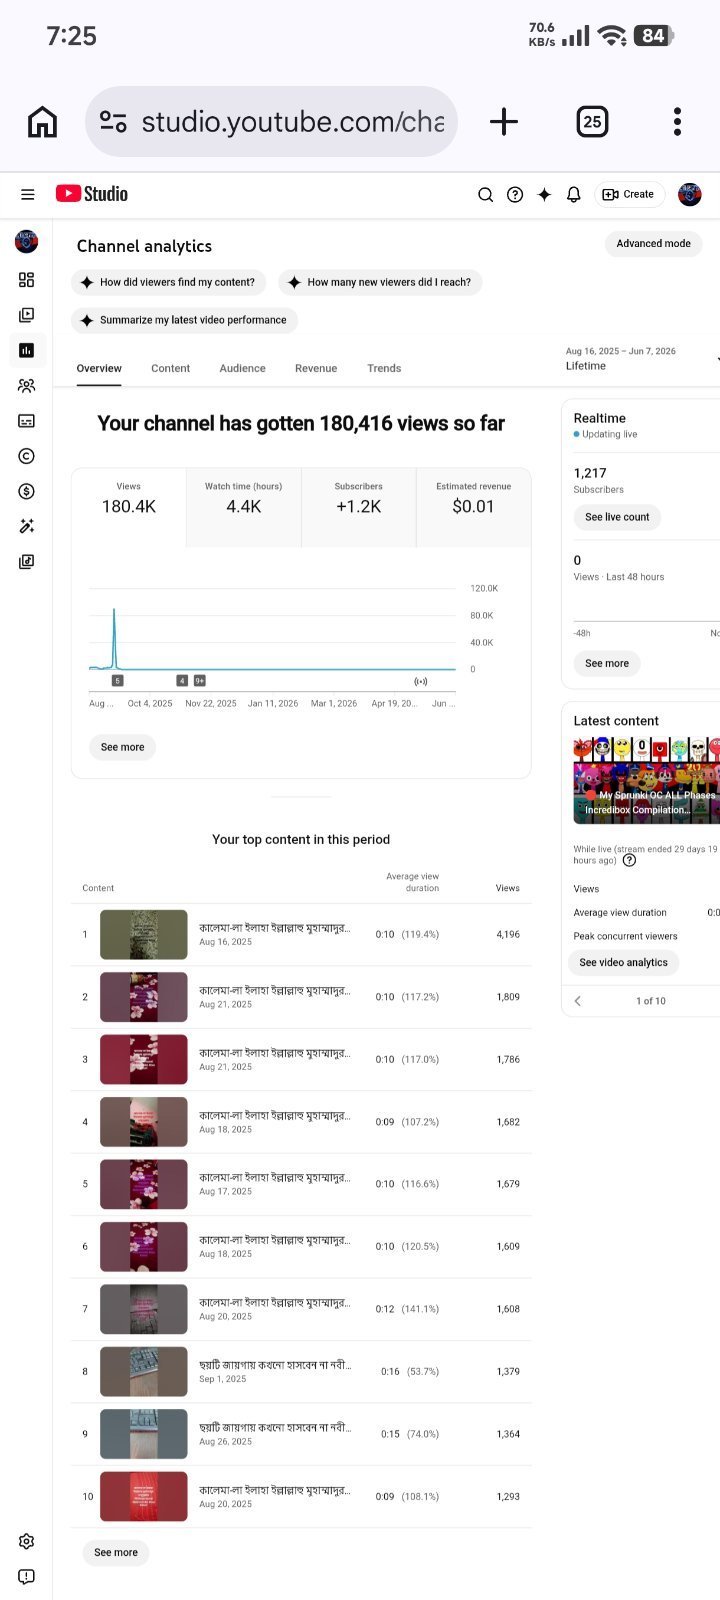Screen dimensions: 720x1600
Task: Select the Views 180.4K metric card
Action: [129, 507]
